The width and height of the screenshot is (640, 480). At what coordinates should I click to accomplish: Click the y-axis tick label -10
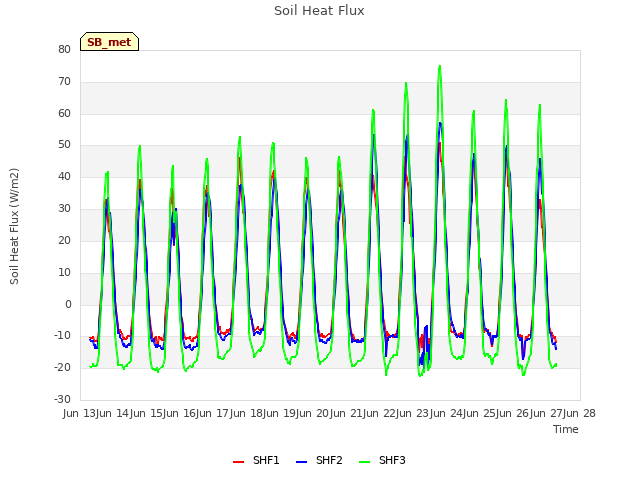(x=63, y=336)
